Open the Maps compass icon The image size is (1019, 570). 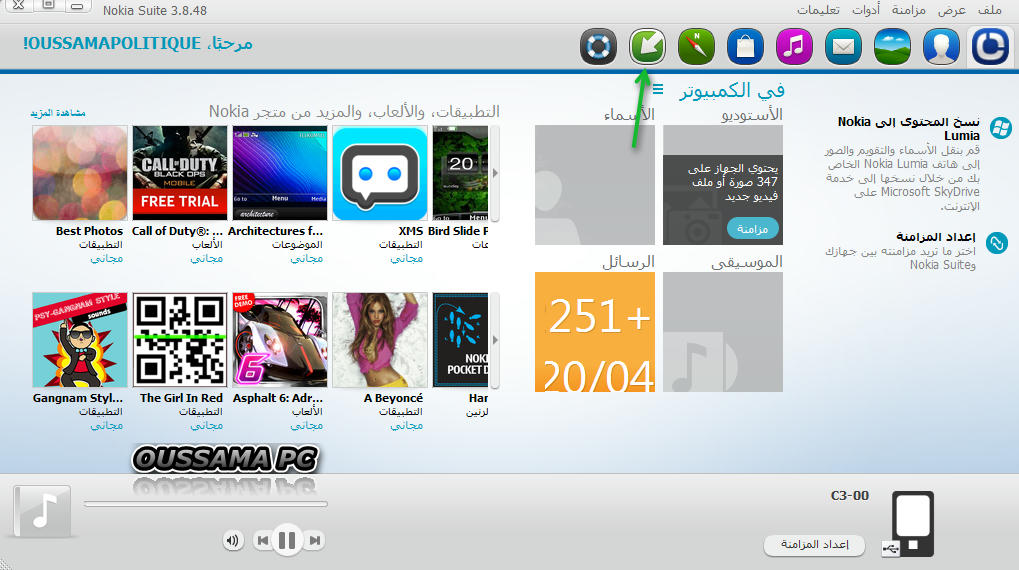tap(696, 46)
